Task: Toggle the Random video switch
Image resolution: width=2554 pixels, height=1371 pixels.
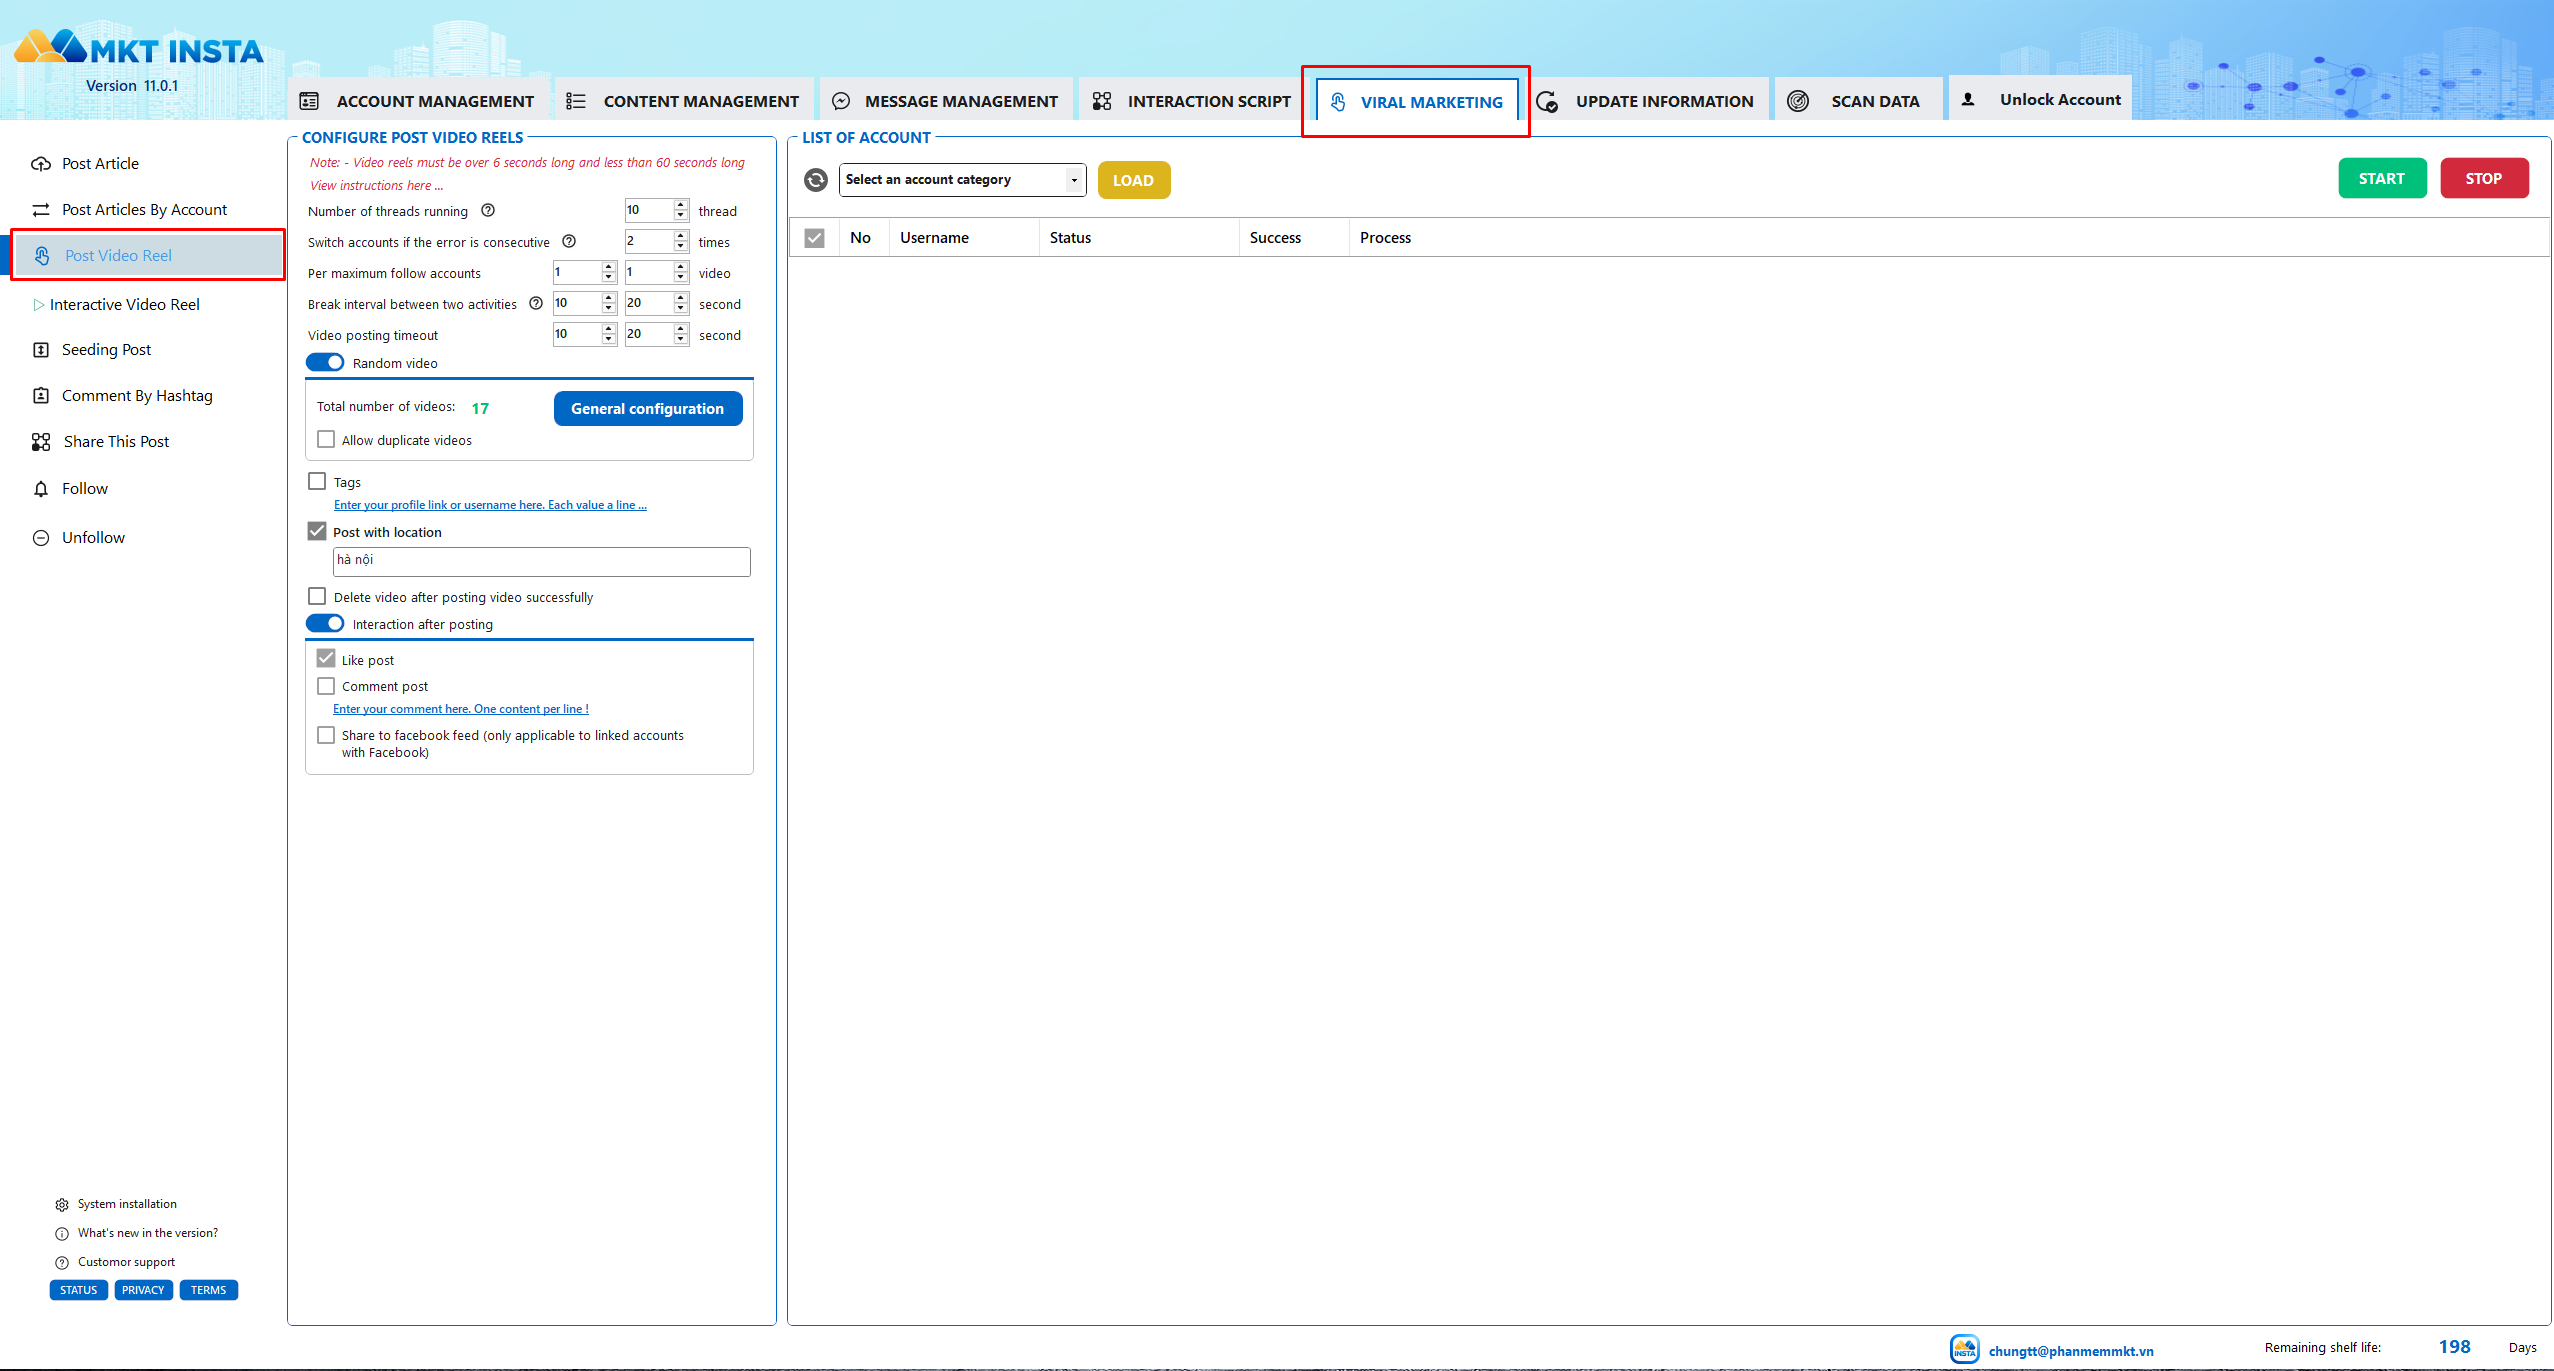Action: tap(325, 362)
